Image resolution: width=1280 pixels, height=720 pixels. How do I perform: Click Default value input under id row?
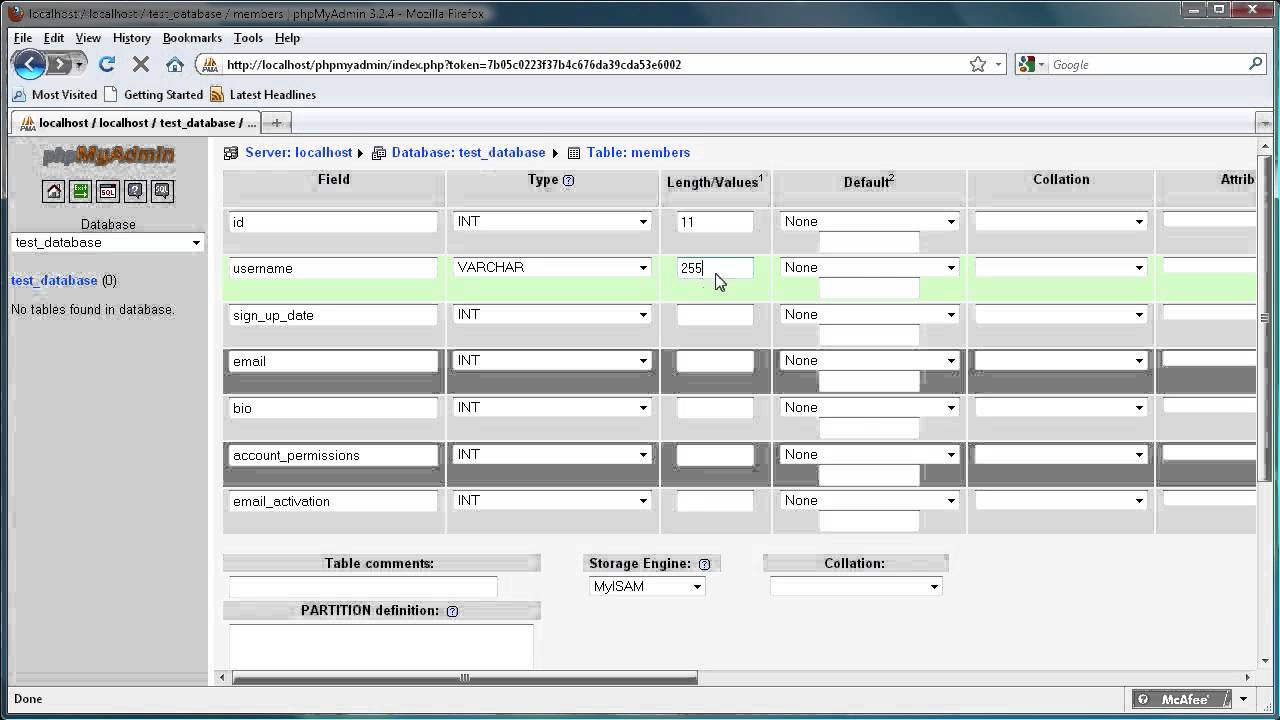(869, 242)
